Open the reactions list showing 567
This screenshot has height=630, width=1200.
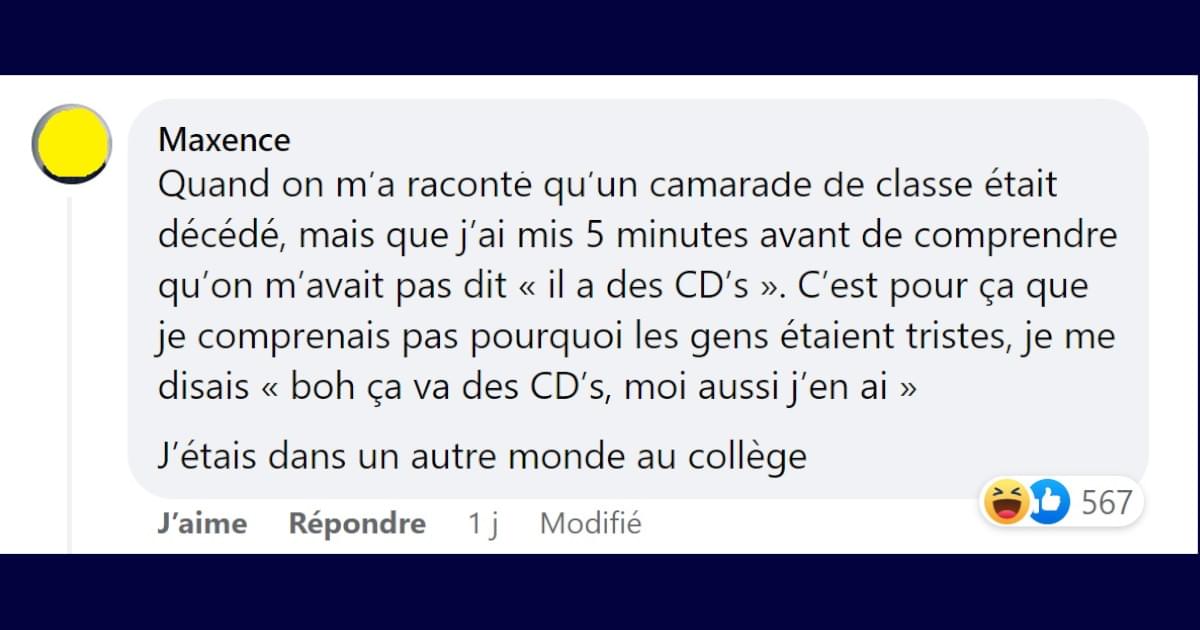[1107, 502]
